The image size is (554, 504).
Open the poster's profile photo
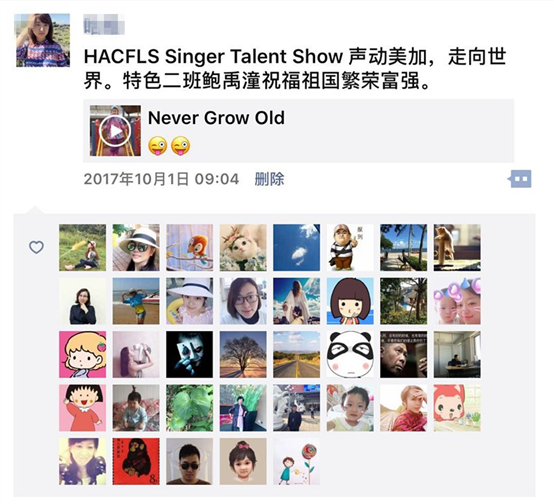43,40
